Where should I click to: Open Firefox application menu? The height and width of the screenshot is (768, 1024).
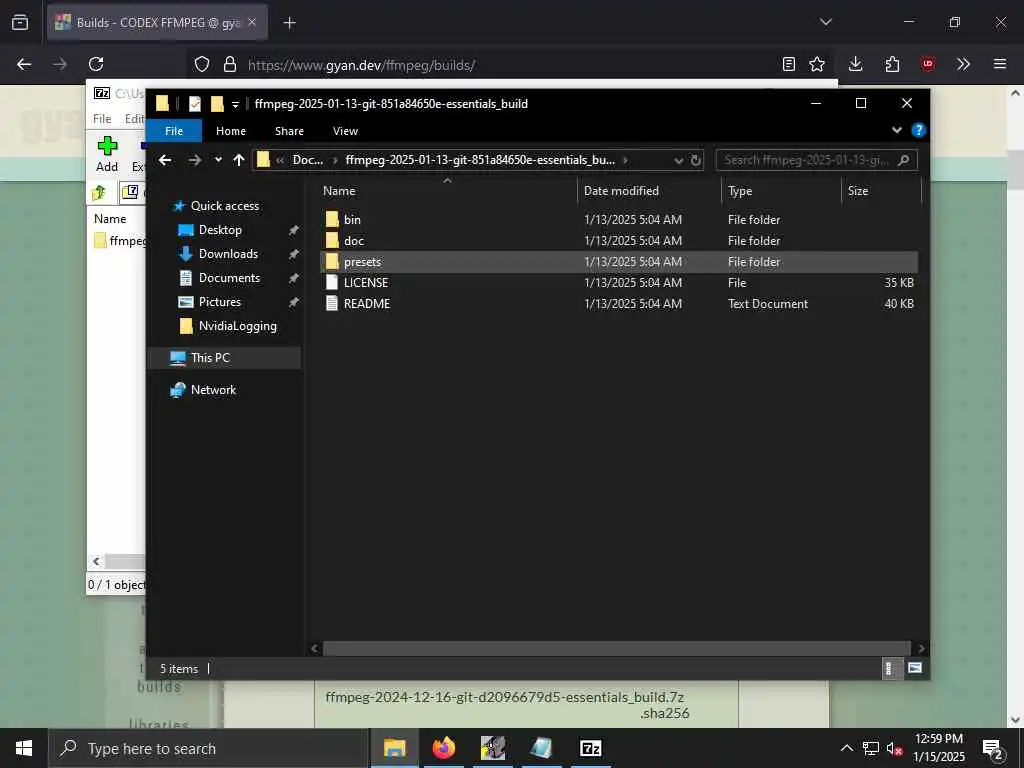click(999, 64)
